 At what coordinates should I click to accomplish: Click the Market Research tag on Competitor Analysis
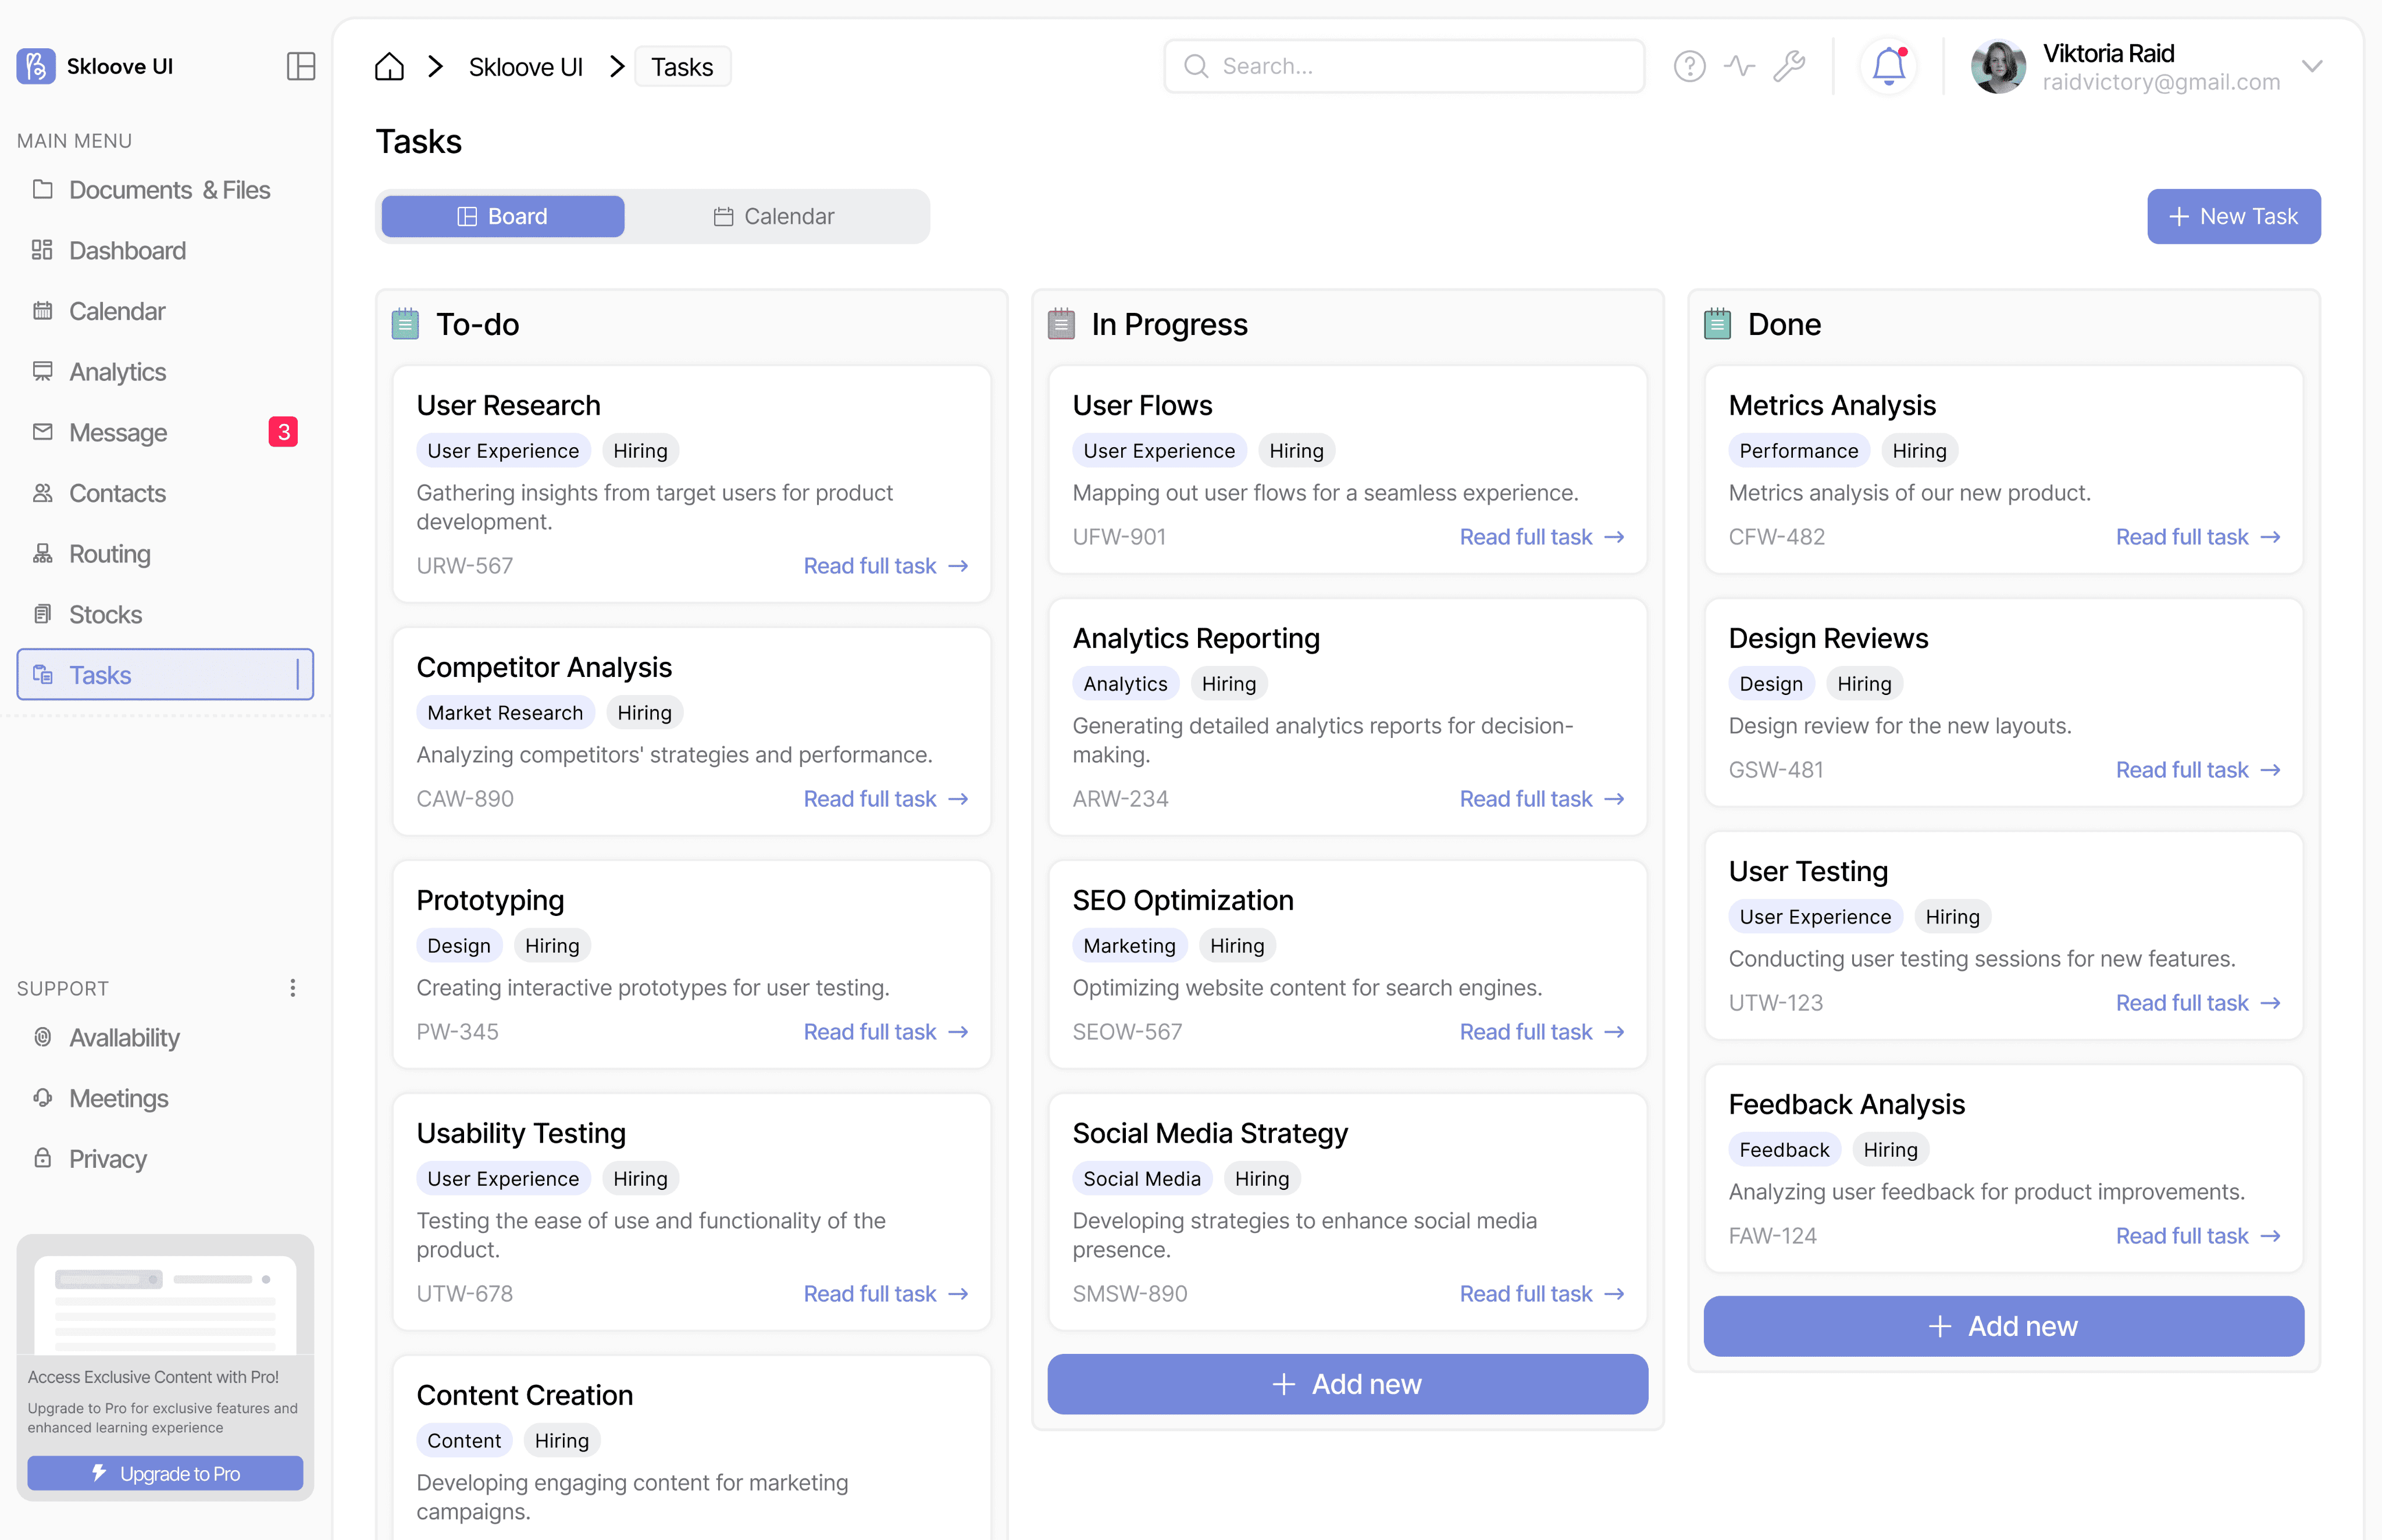[x=505, y=713]
